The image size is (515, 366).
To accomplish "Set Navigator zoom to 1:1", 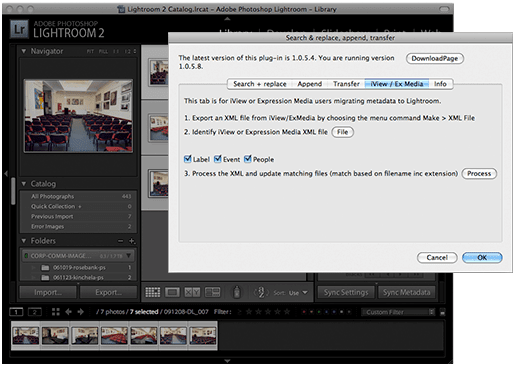I will [116, 51].
